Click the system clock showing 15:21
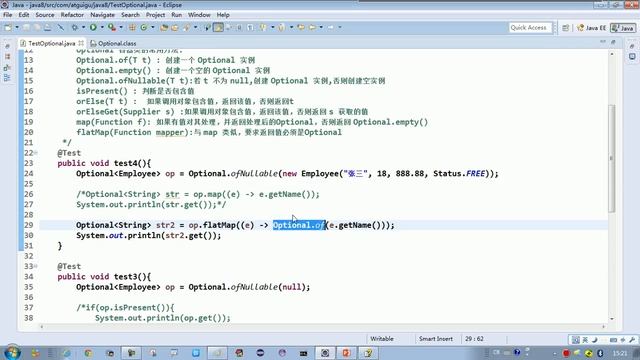This screenshot has width=640, height=360. click(x=620, y=353)
